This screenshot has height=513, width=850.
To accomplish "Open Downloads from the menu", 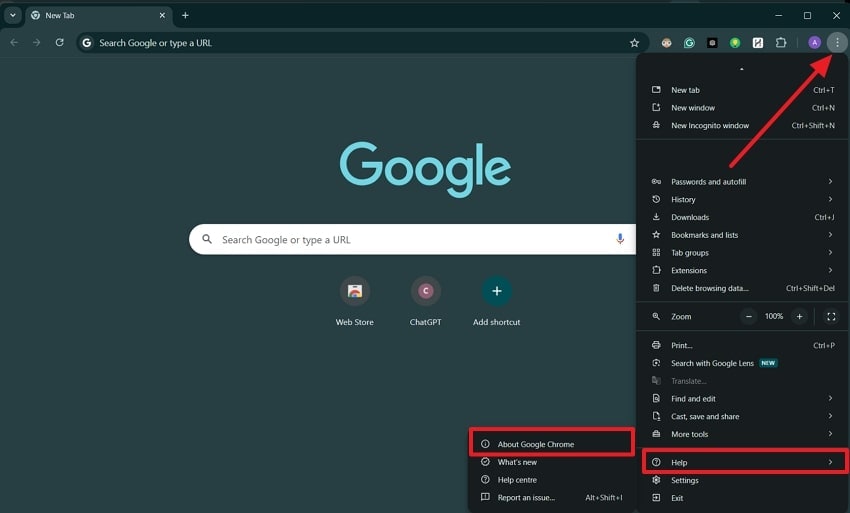I will pyautogui.click(x=743, y=217).
